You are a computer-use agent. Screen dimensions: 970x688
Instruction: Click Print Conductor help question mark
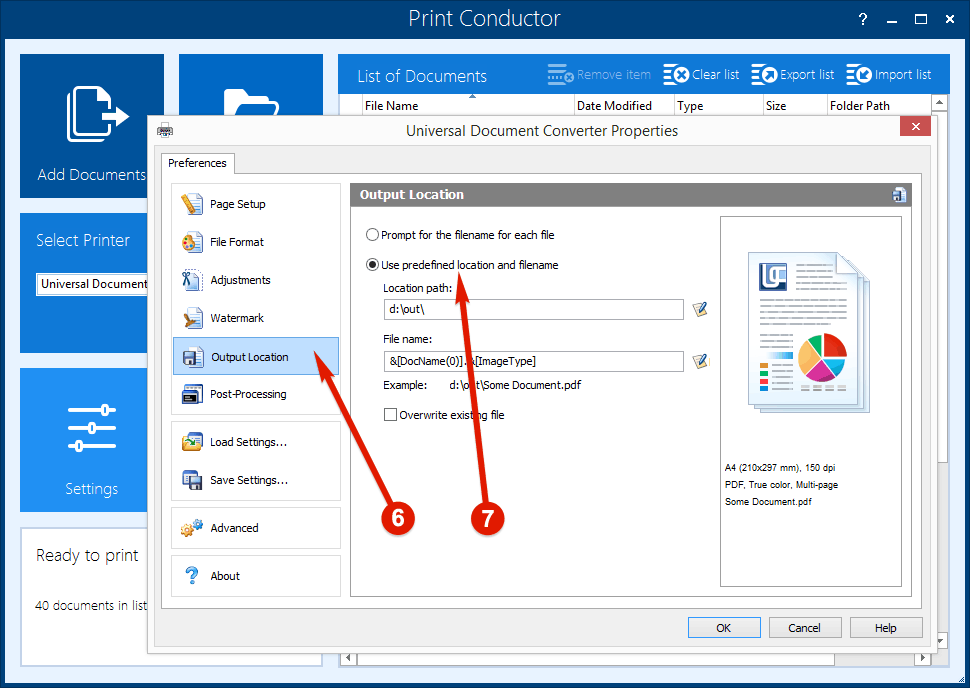[863, 19]
